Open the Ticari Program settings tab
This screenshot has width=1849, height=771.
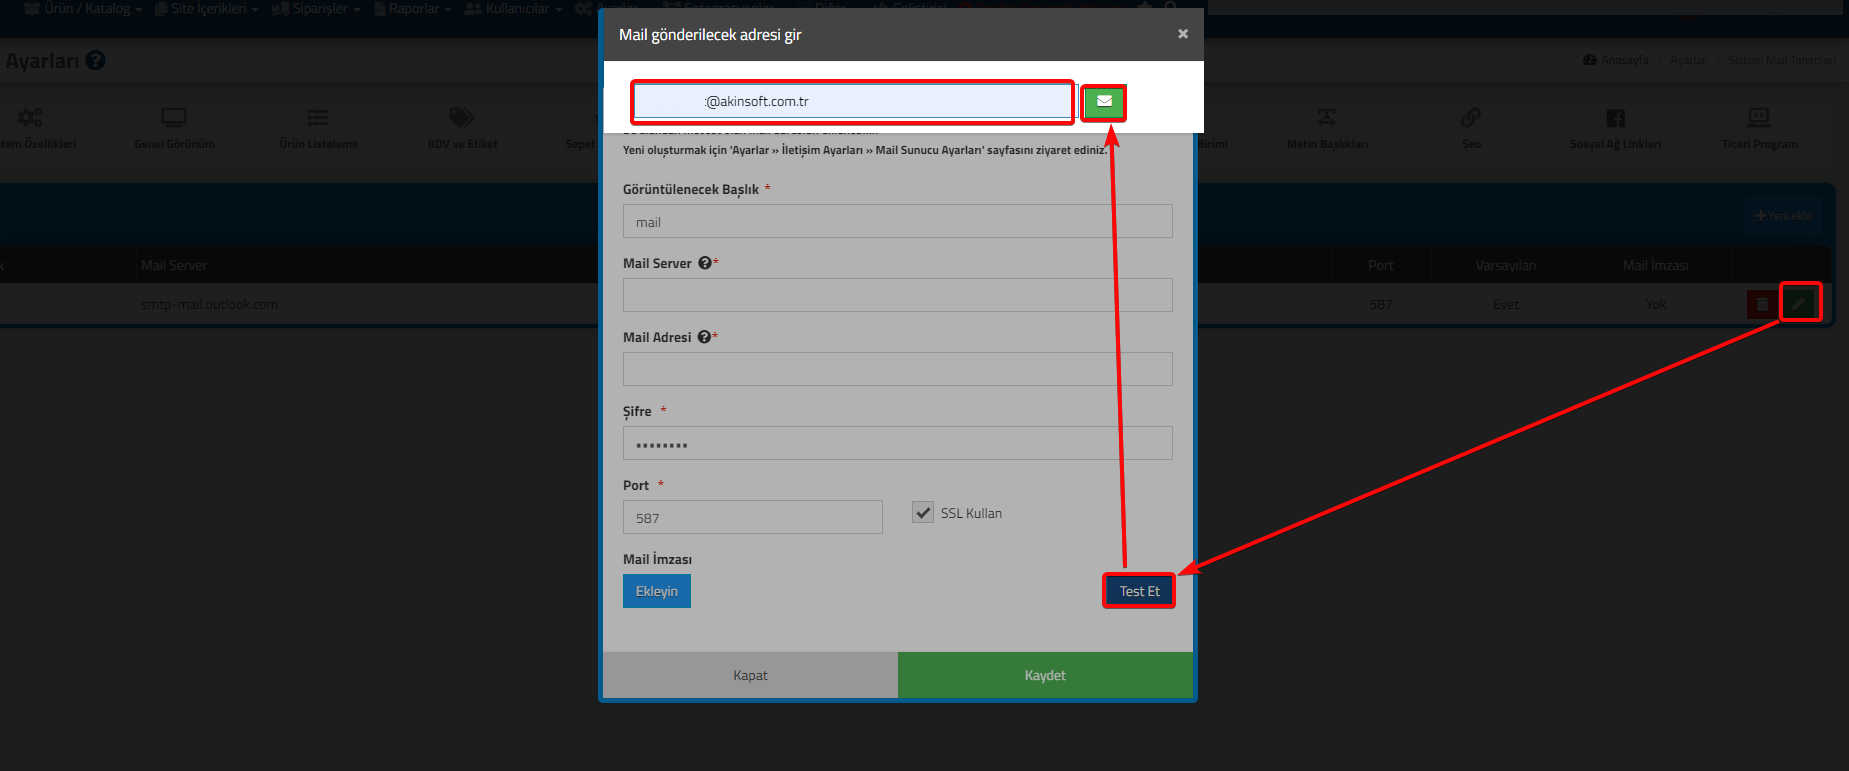pos(1759,129)
